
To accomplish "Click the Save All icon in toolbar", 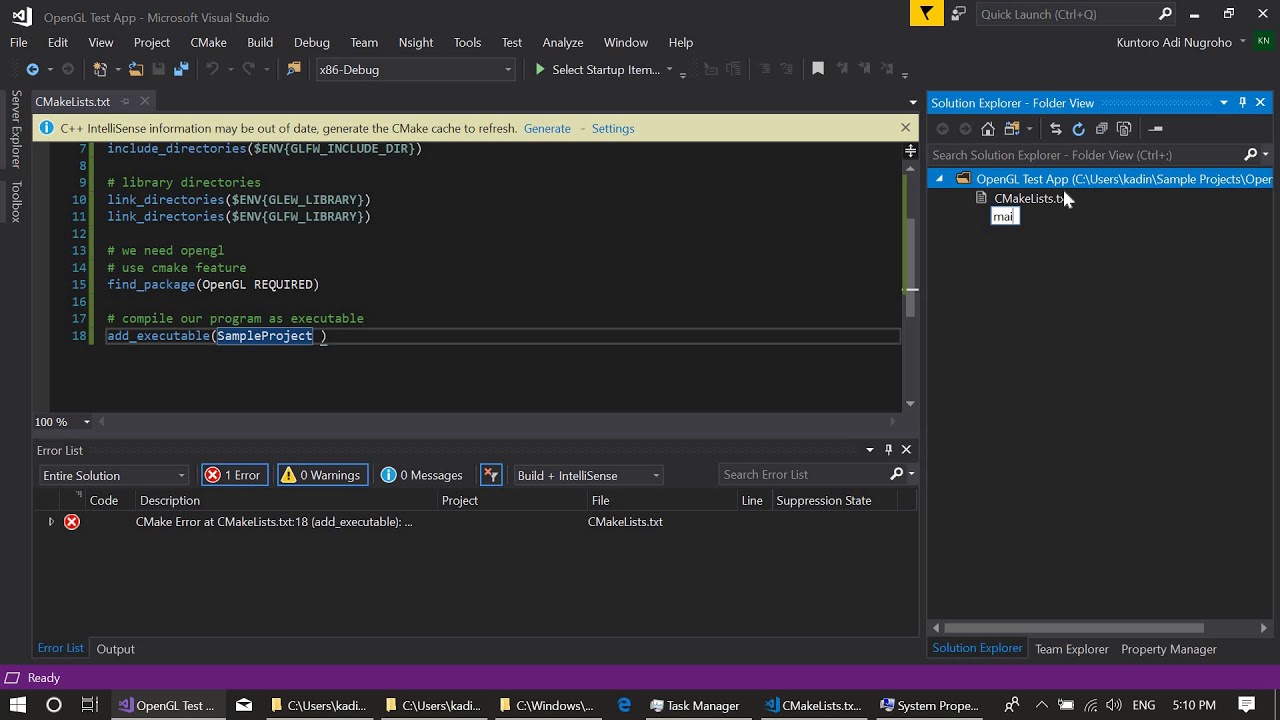I will pos(181,69).
